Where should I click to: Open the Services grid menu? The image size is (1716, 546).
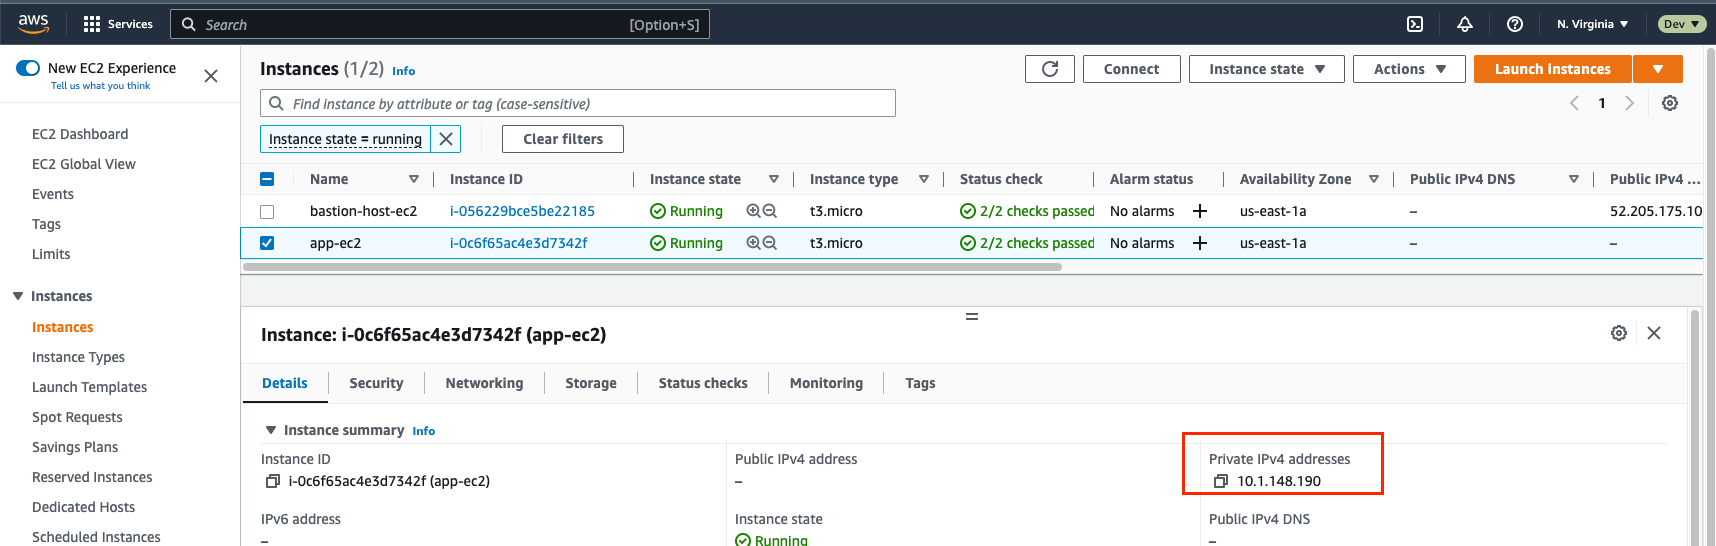[x=118, y=24]
